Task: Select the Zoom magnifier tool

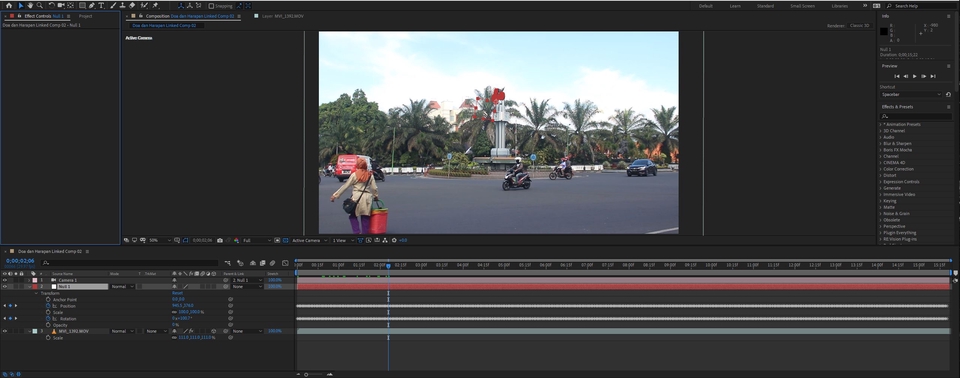Action: (x=40, y=6)
